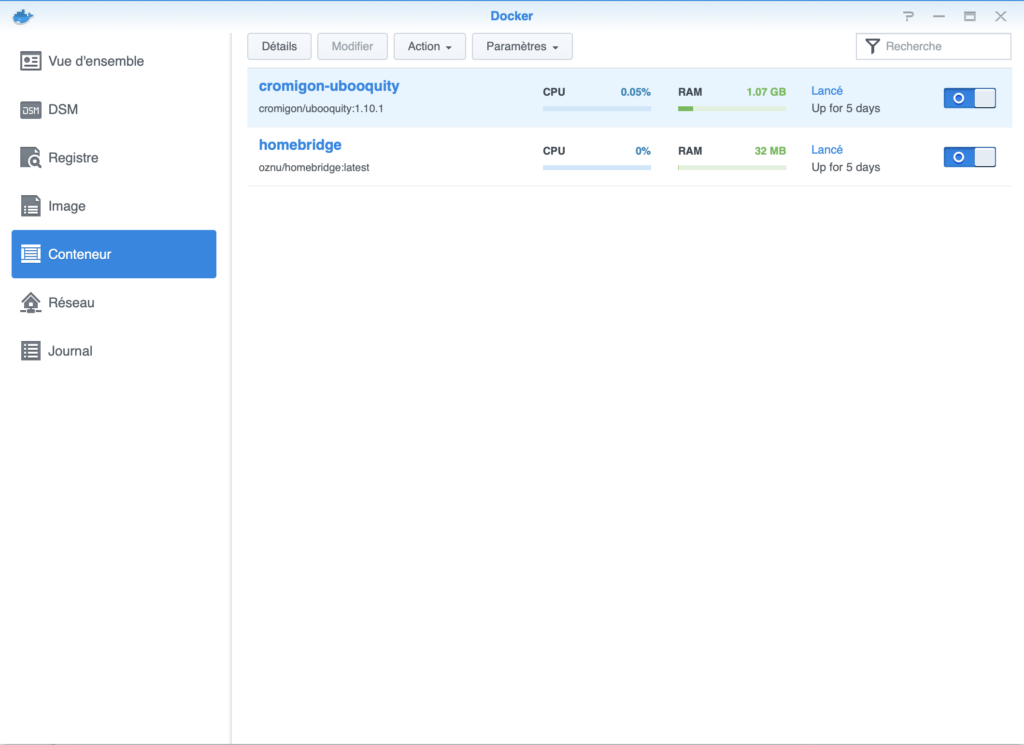Click the 32 MB RAM value

click(x=770, y=151)
